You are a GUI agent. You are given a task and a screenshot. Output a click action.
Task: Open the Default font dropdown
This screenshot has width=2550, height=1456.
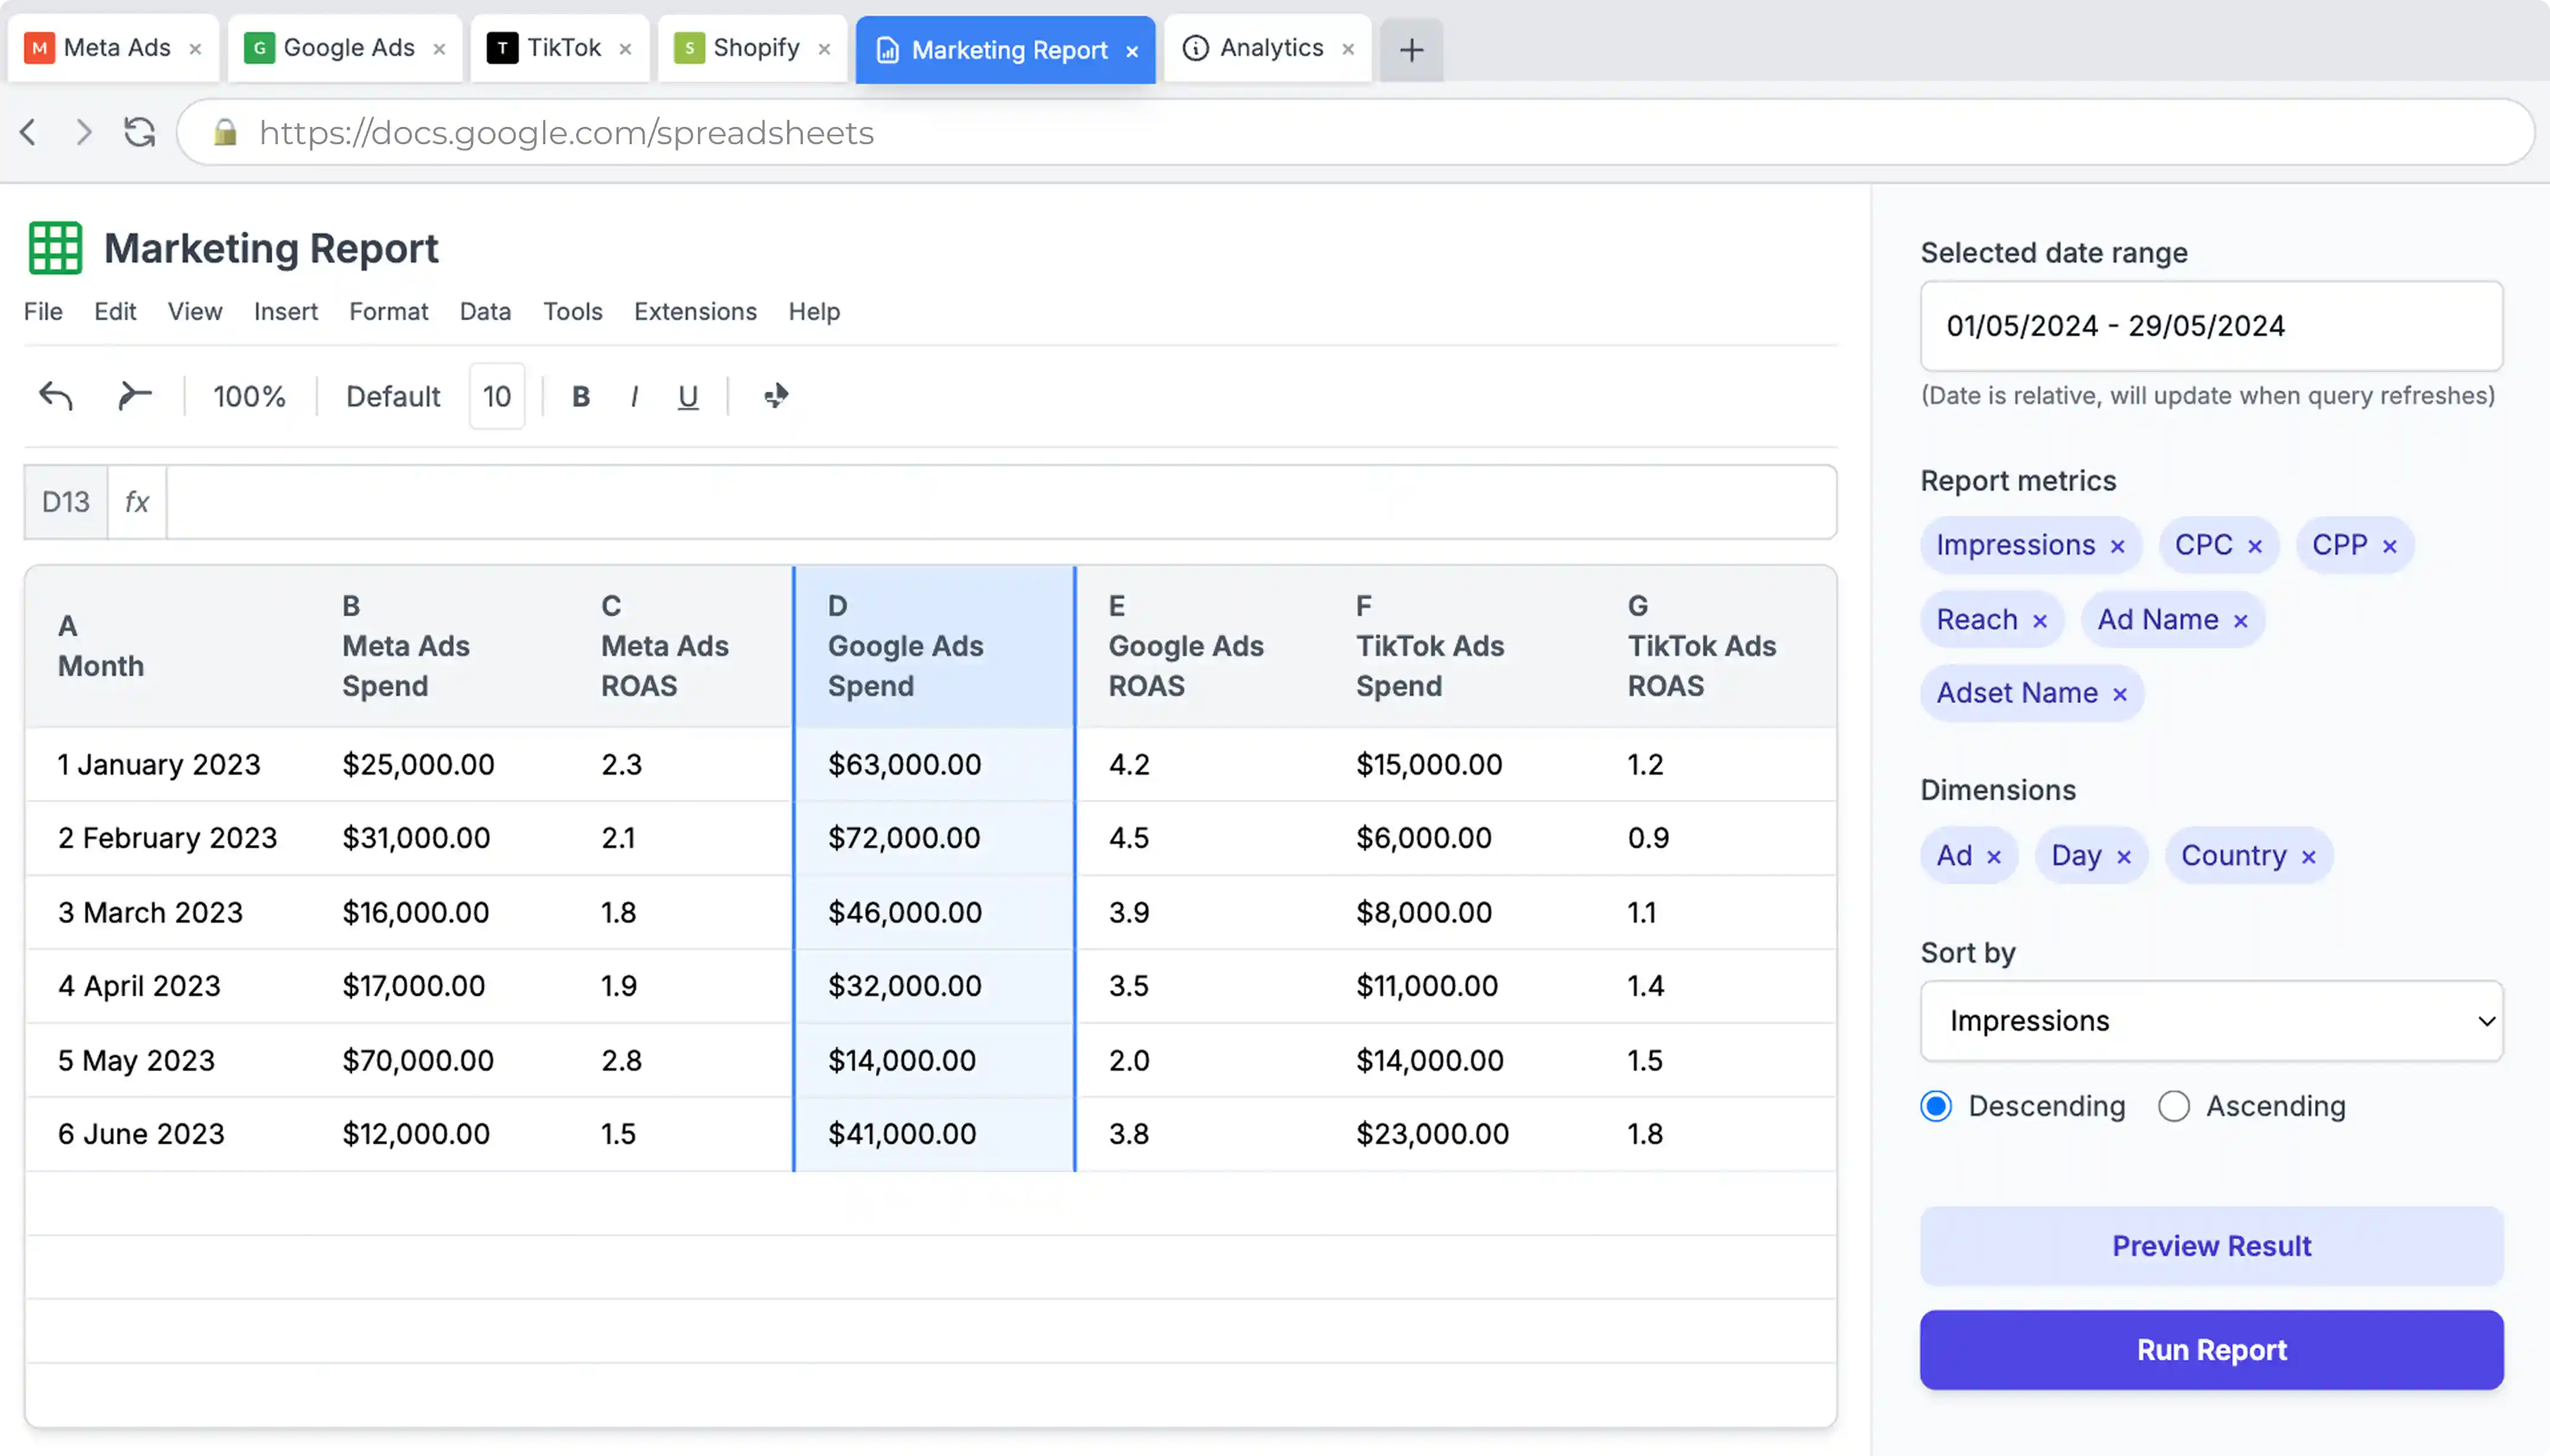tap(393, 397)
